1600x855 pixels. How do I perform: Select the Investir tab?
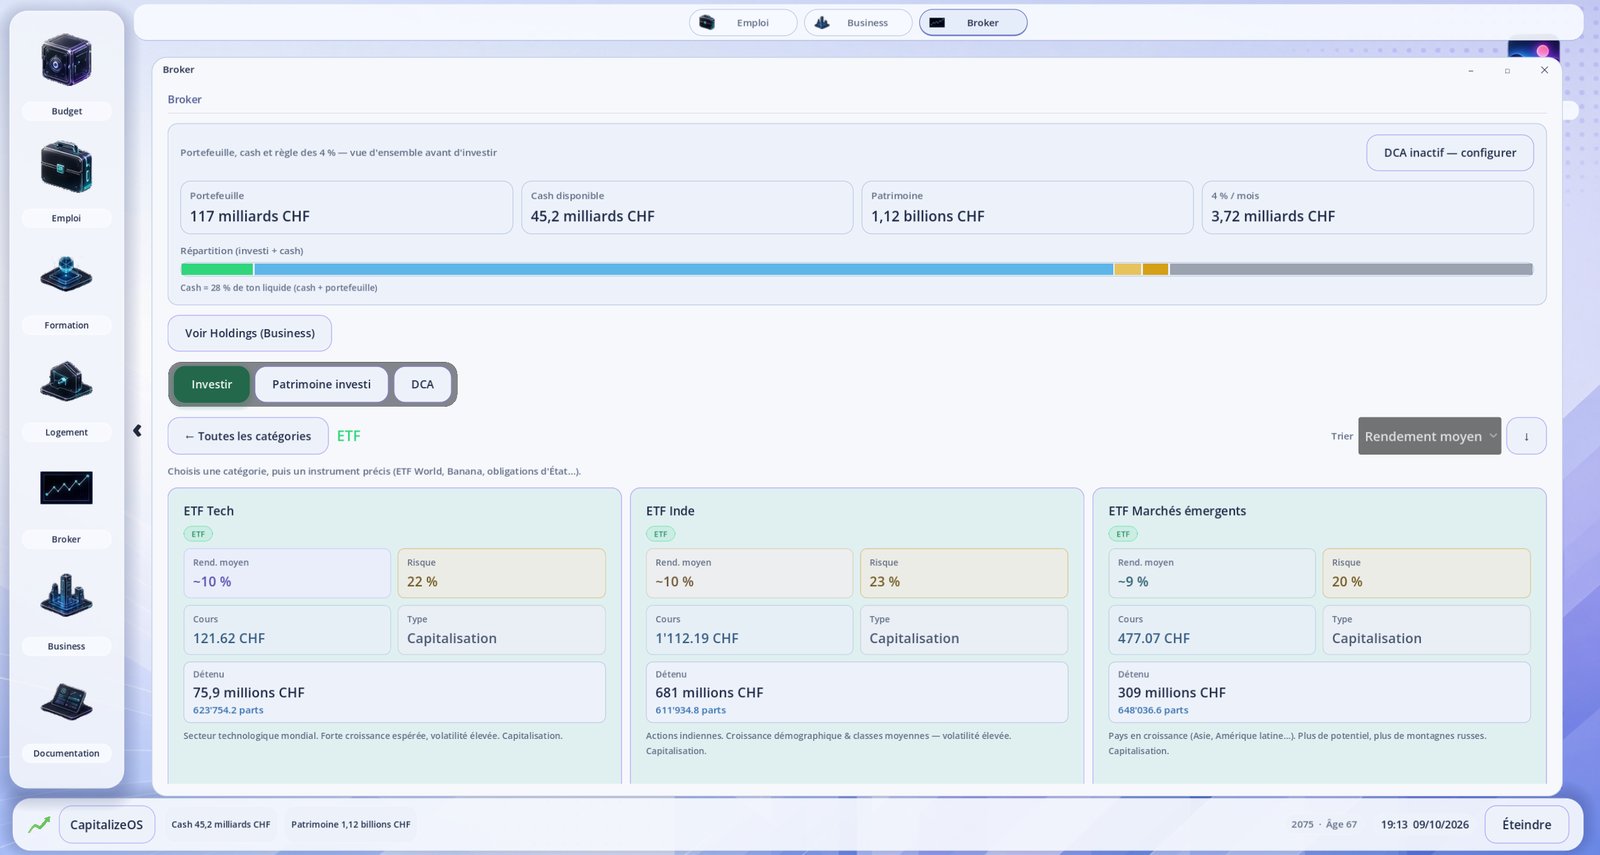[x=212, y=384]
